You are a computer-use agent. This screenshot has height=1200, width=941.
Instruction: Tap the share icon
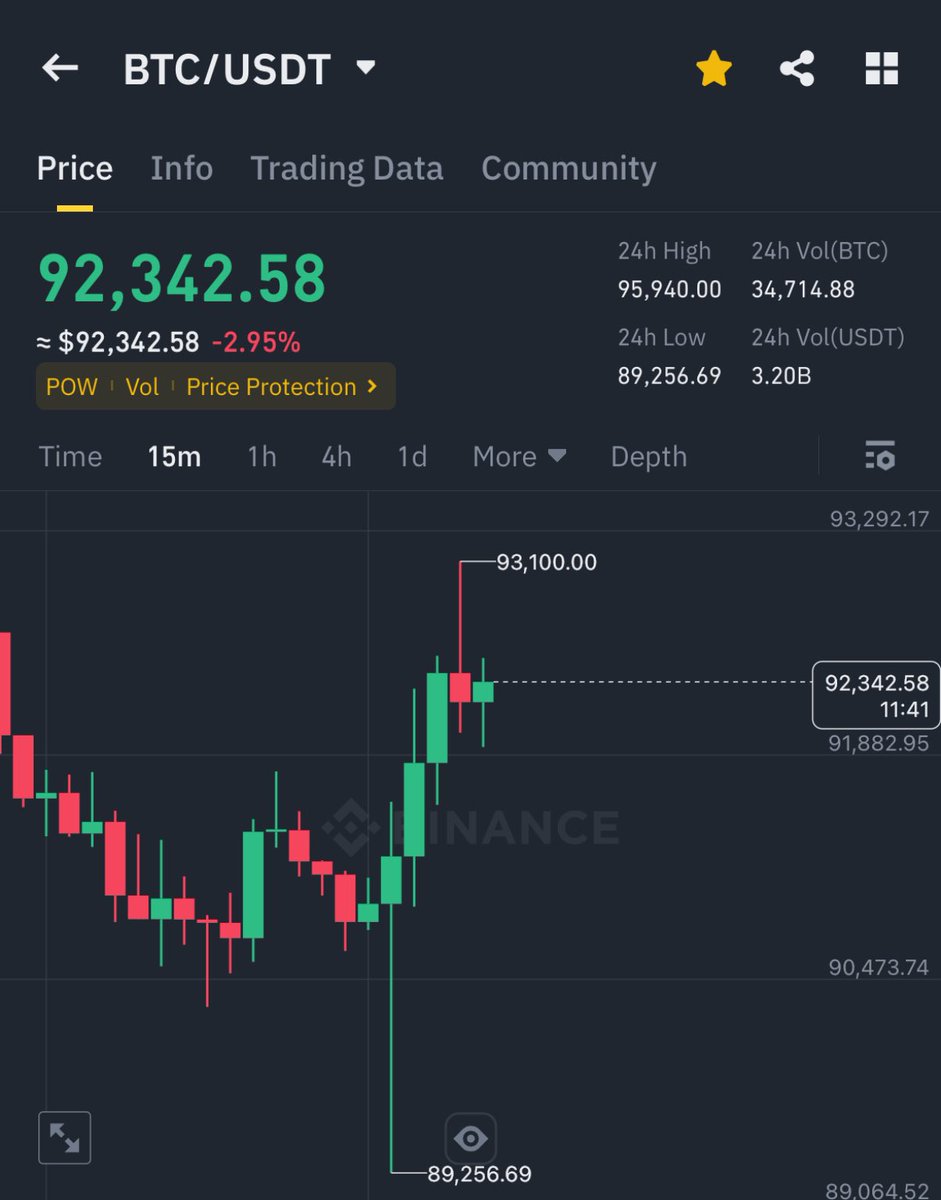click(797, 69)
